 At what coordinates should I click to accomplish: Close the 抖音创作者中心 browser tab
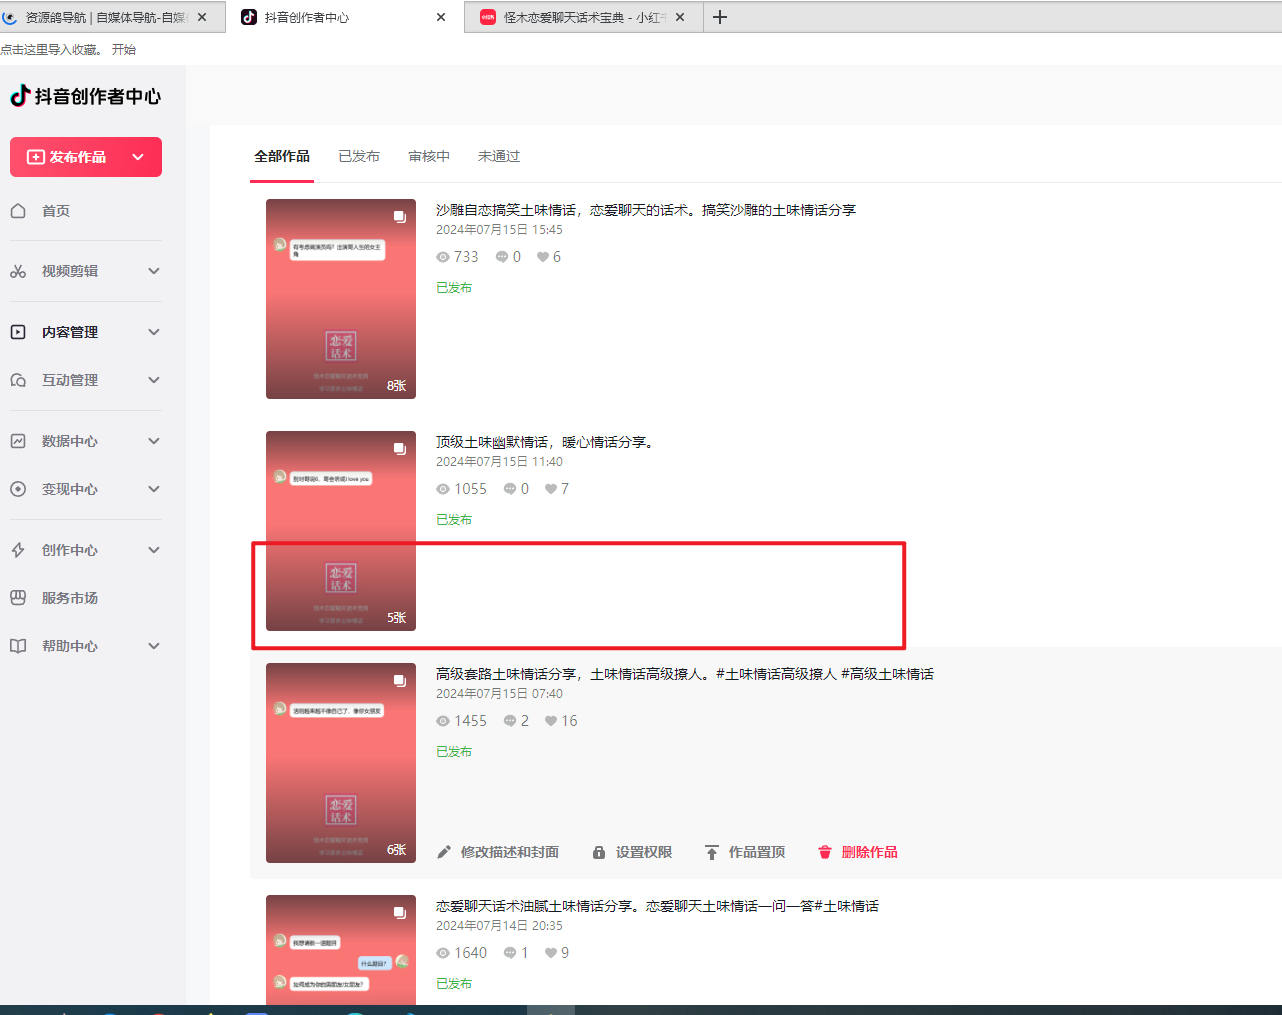coord(441,17)
